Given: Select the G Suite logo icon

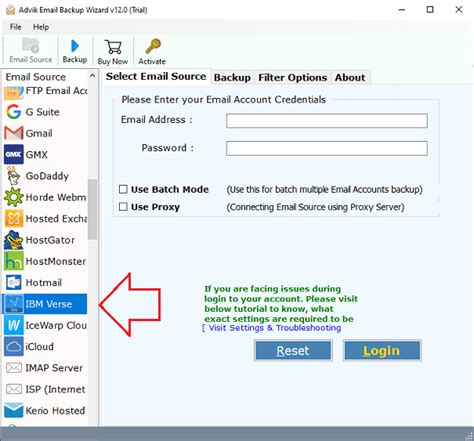Looking at the screenshot, I should tap(14, 112).
